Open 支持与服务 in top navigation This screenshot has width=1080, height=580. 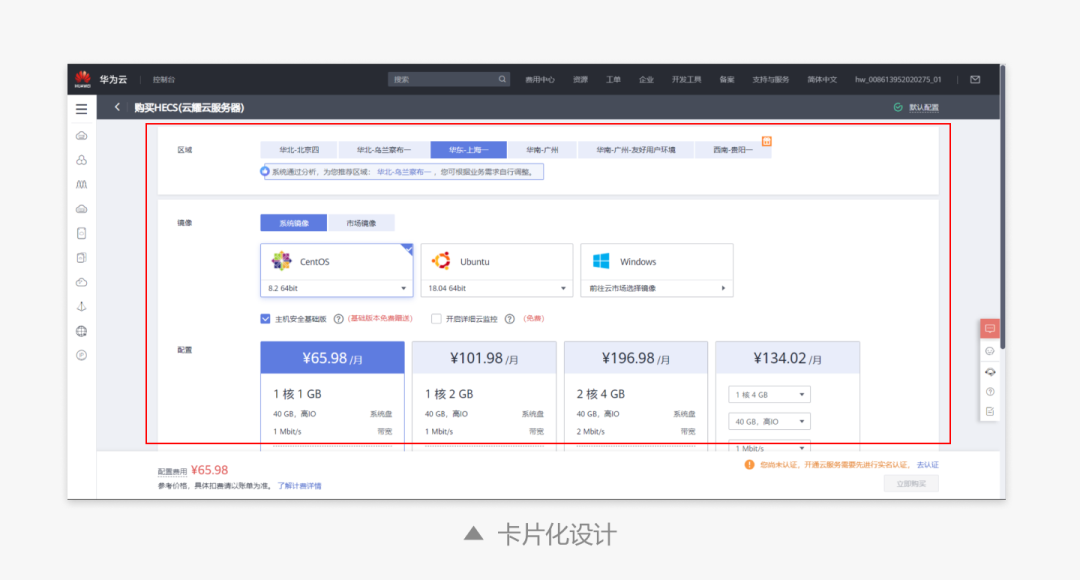point(770,79)
